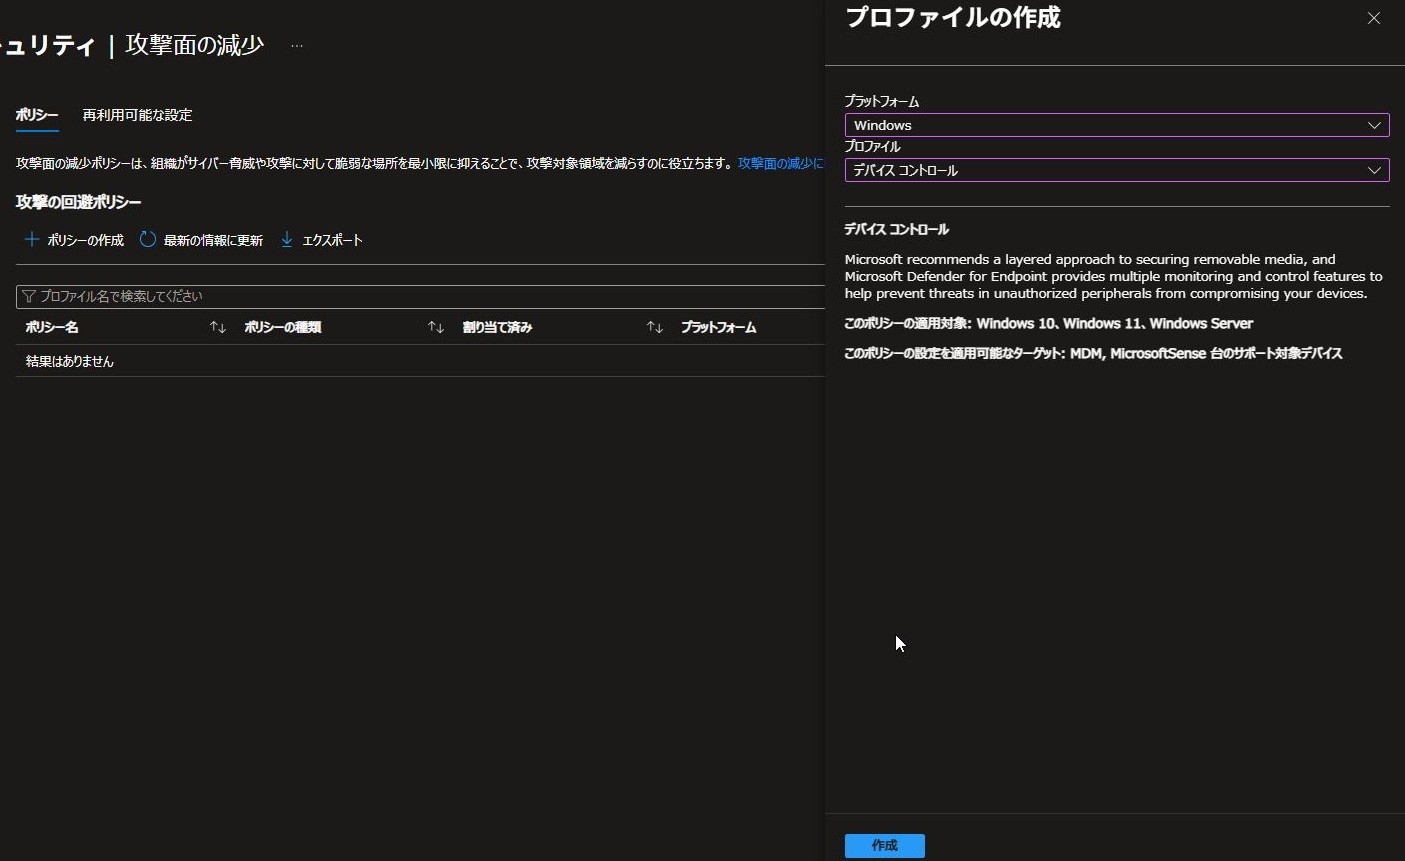Viewport: 1405px width, 861px height.
Task: Click the plus icon for ポリシーの作成
Action: coord(32,240)
